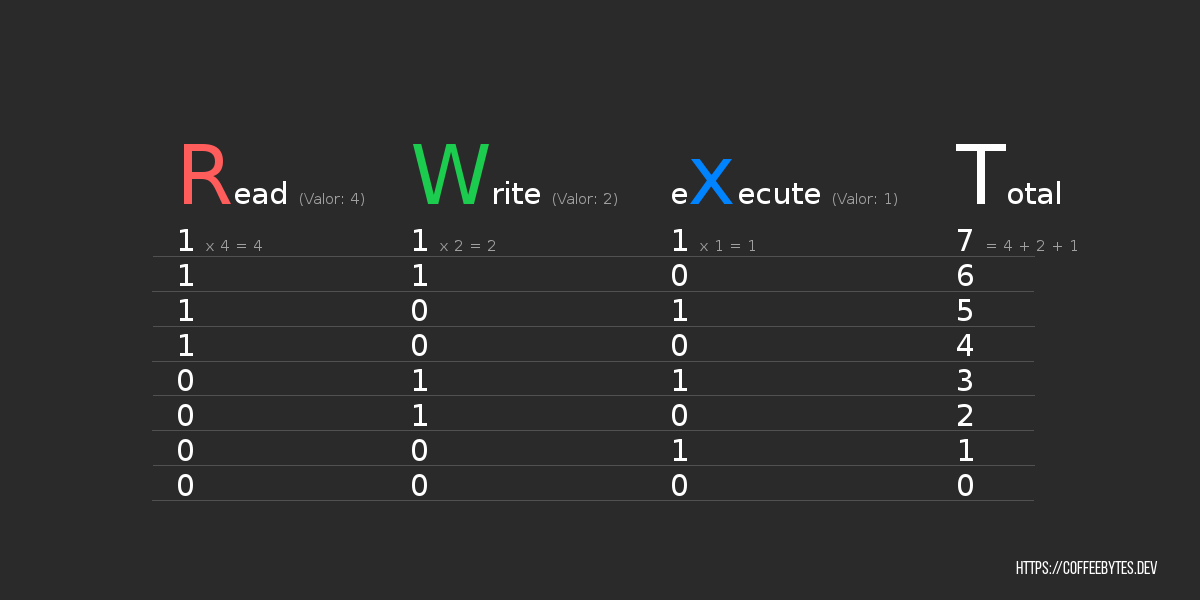Click the large blue X letter
Image resolution: width=1200 pixels, height=600 pixels.
pyautogui.click(x=711, y=184)
